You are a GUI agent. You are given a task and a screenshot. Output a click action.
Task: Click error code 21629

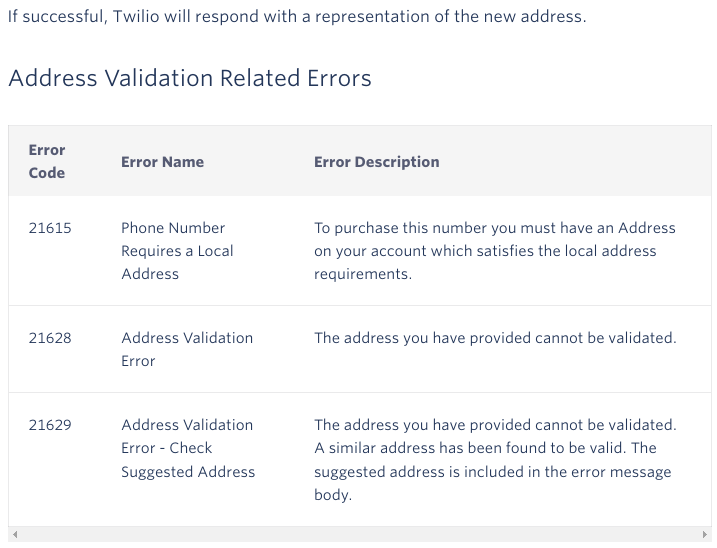coord(50,425)
